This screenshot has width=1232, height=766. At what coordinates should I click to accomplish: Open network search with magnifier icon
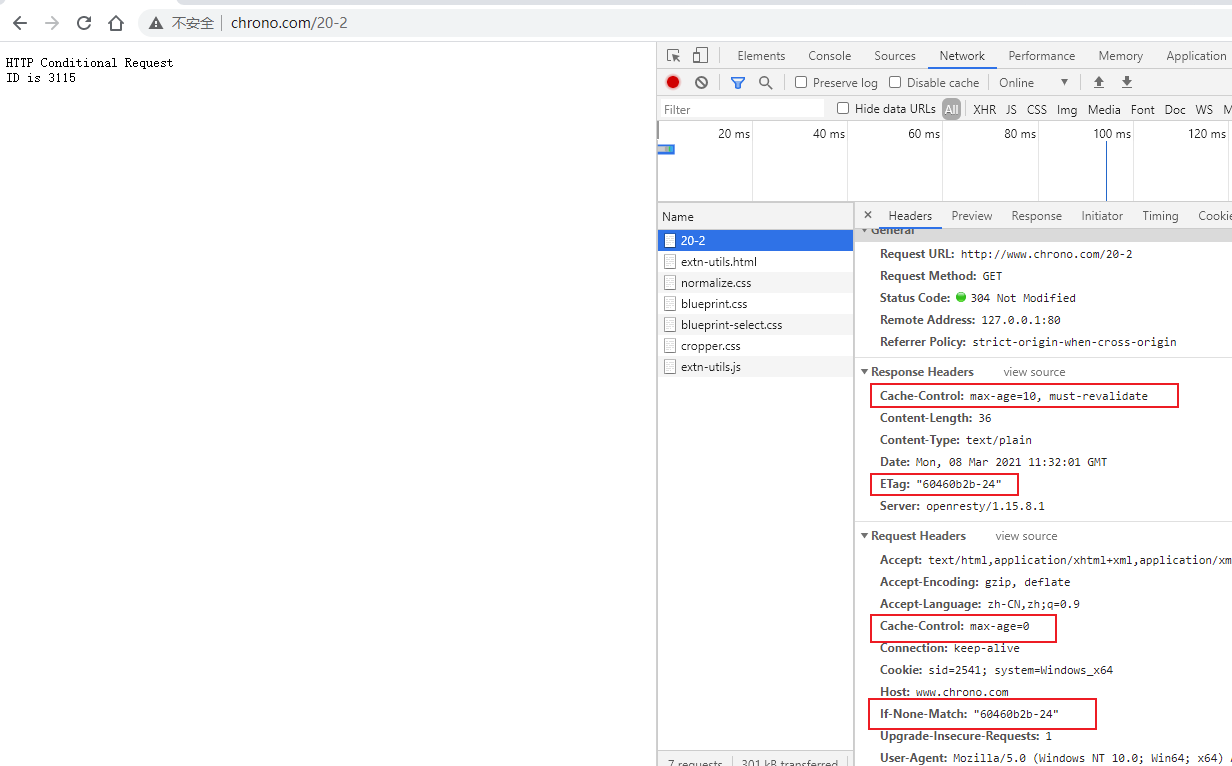pyautogui.click(x=765, y=83)
